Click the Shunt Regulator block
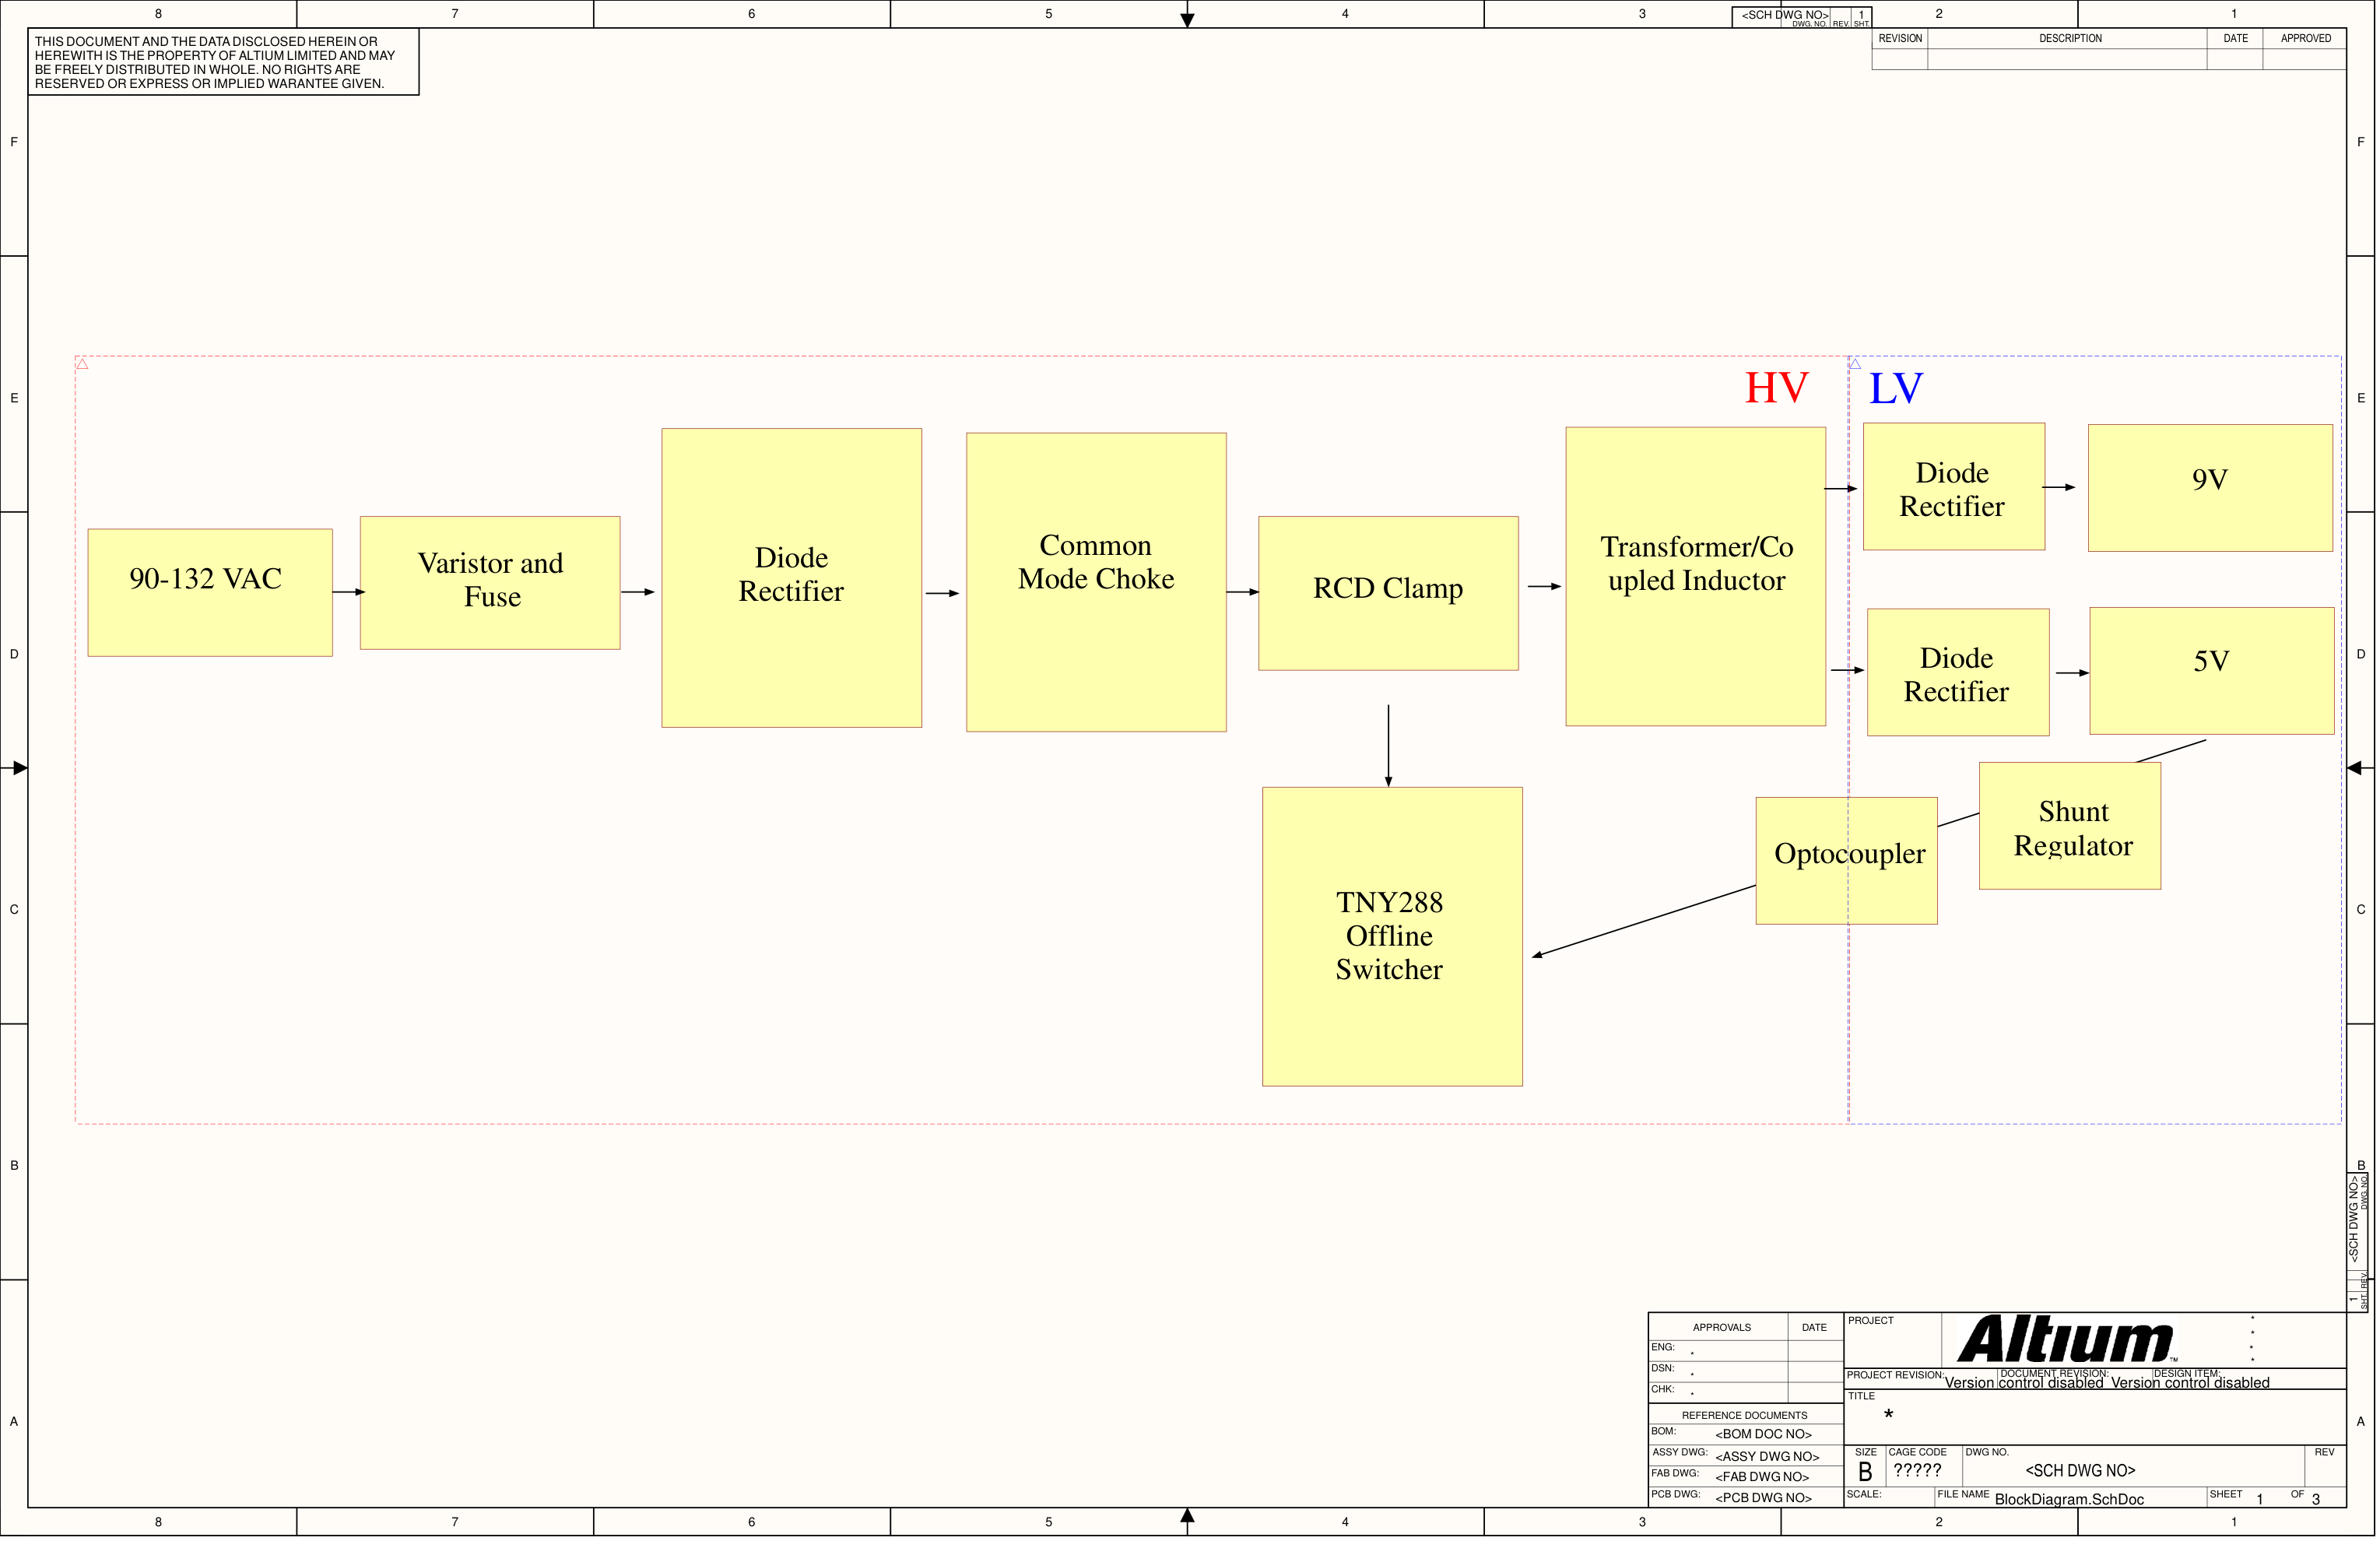 [2069, 825]
